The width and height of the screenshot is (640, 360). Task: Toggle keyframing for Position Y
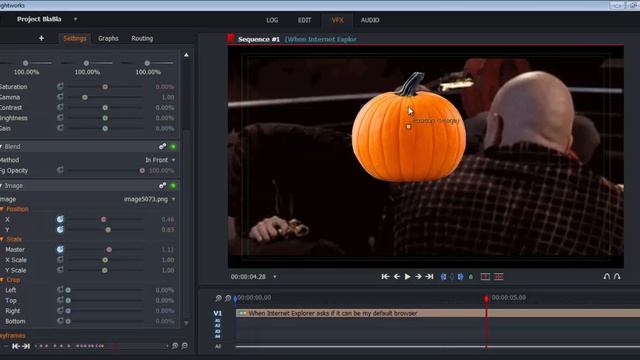(x=60, y=229)
